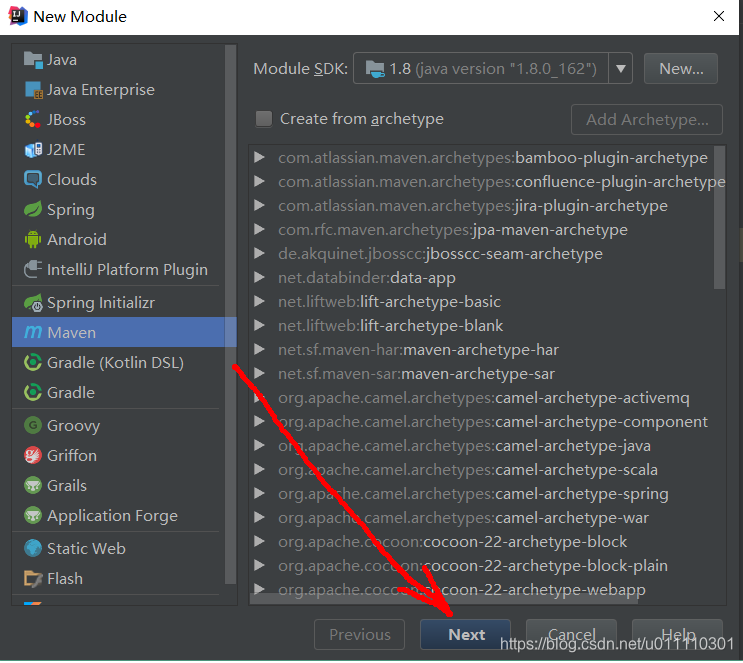Close the New Module dialog
This screenshot has width=743, height=663.
point(718,16)
